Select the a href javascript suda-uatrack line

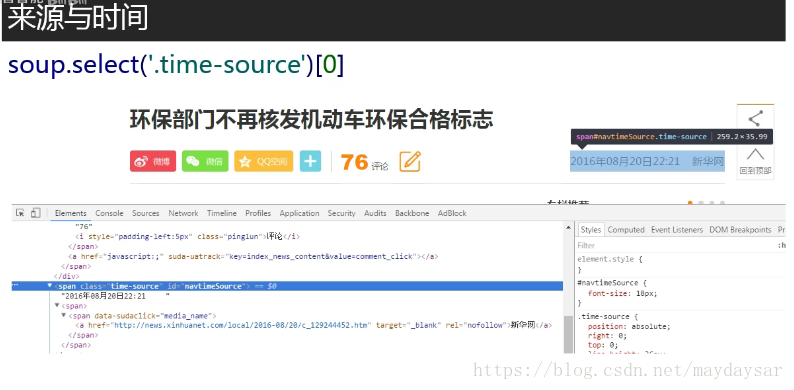pyautogui.click(x=253, y=256)
